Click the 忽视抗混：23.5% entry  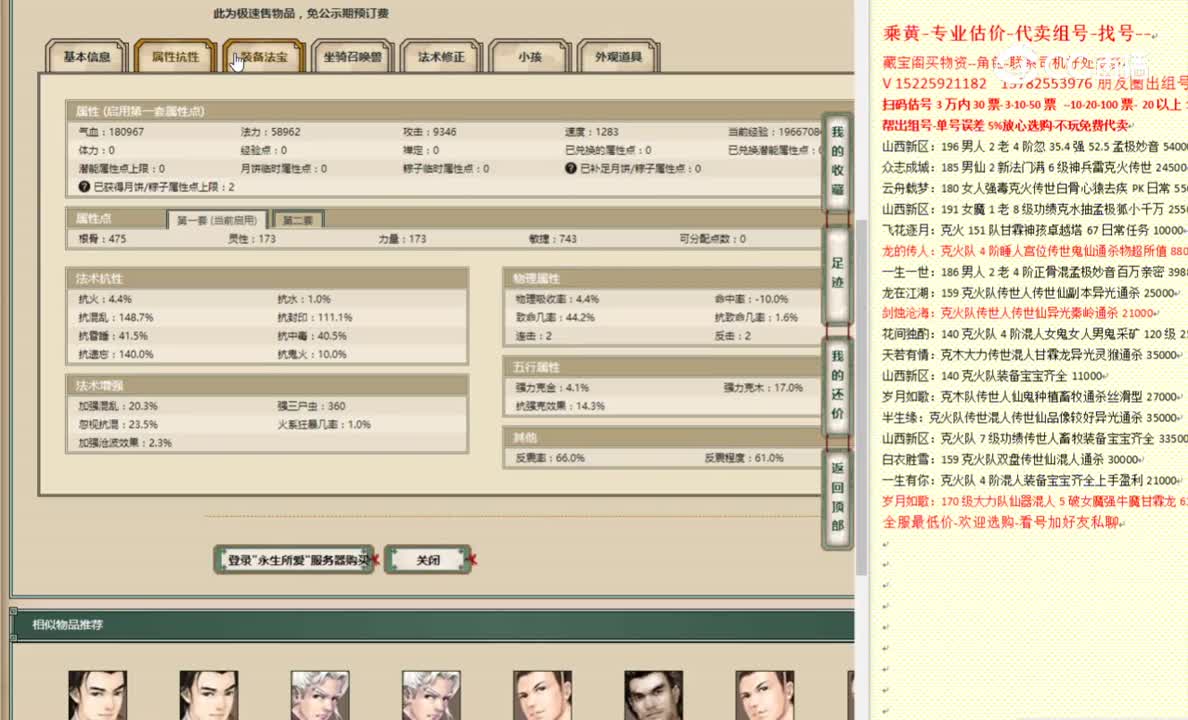coord(118,424)
